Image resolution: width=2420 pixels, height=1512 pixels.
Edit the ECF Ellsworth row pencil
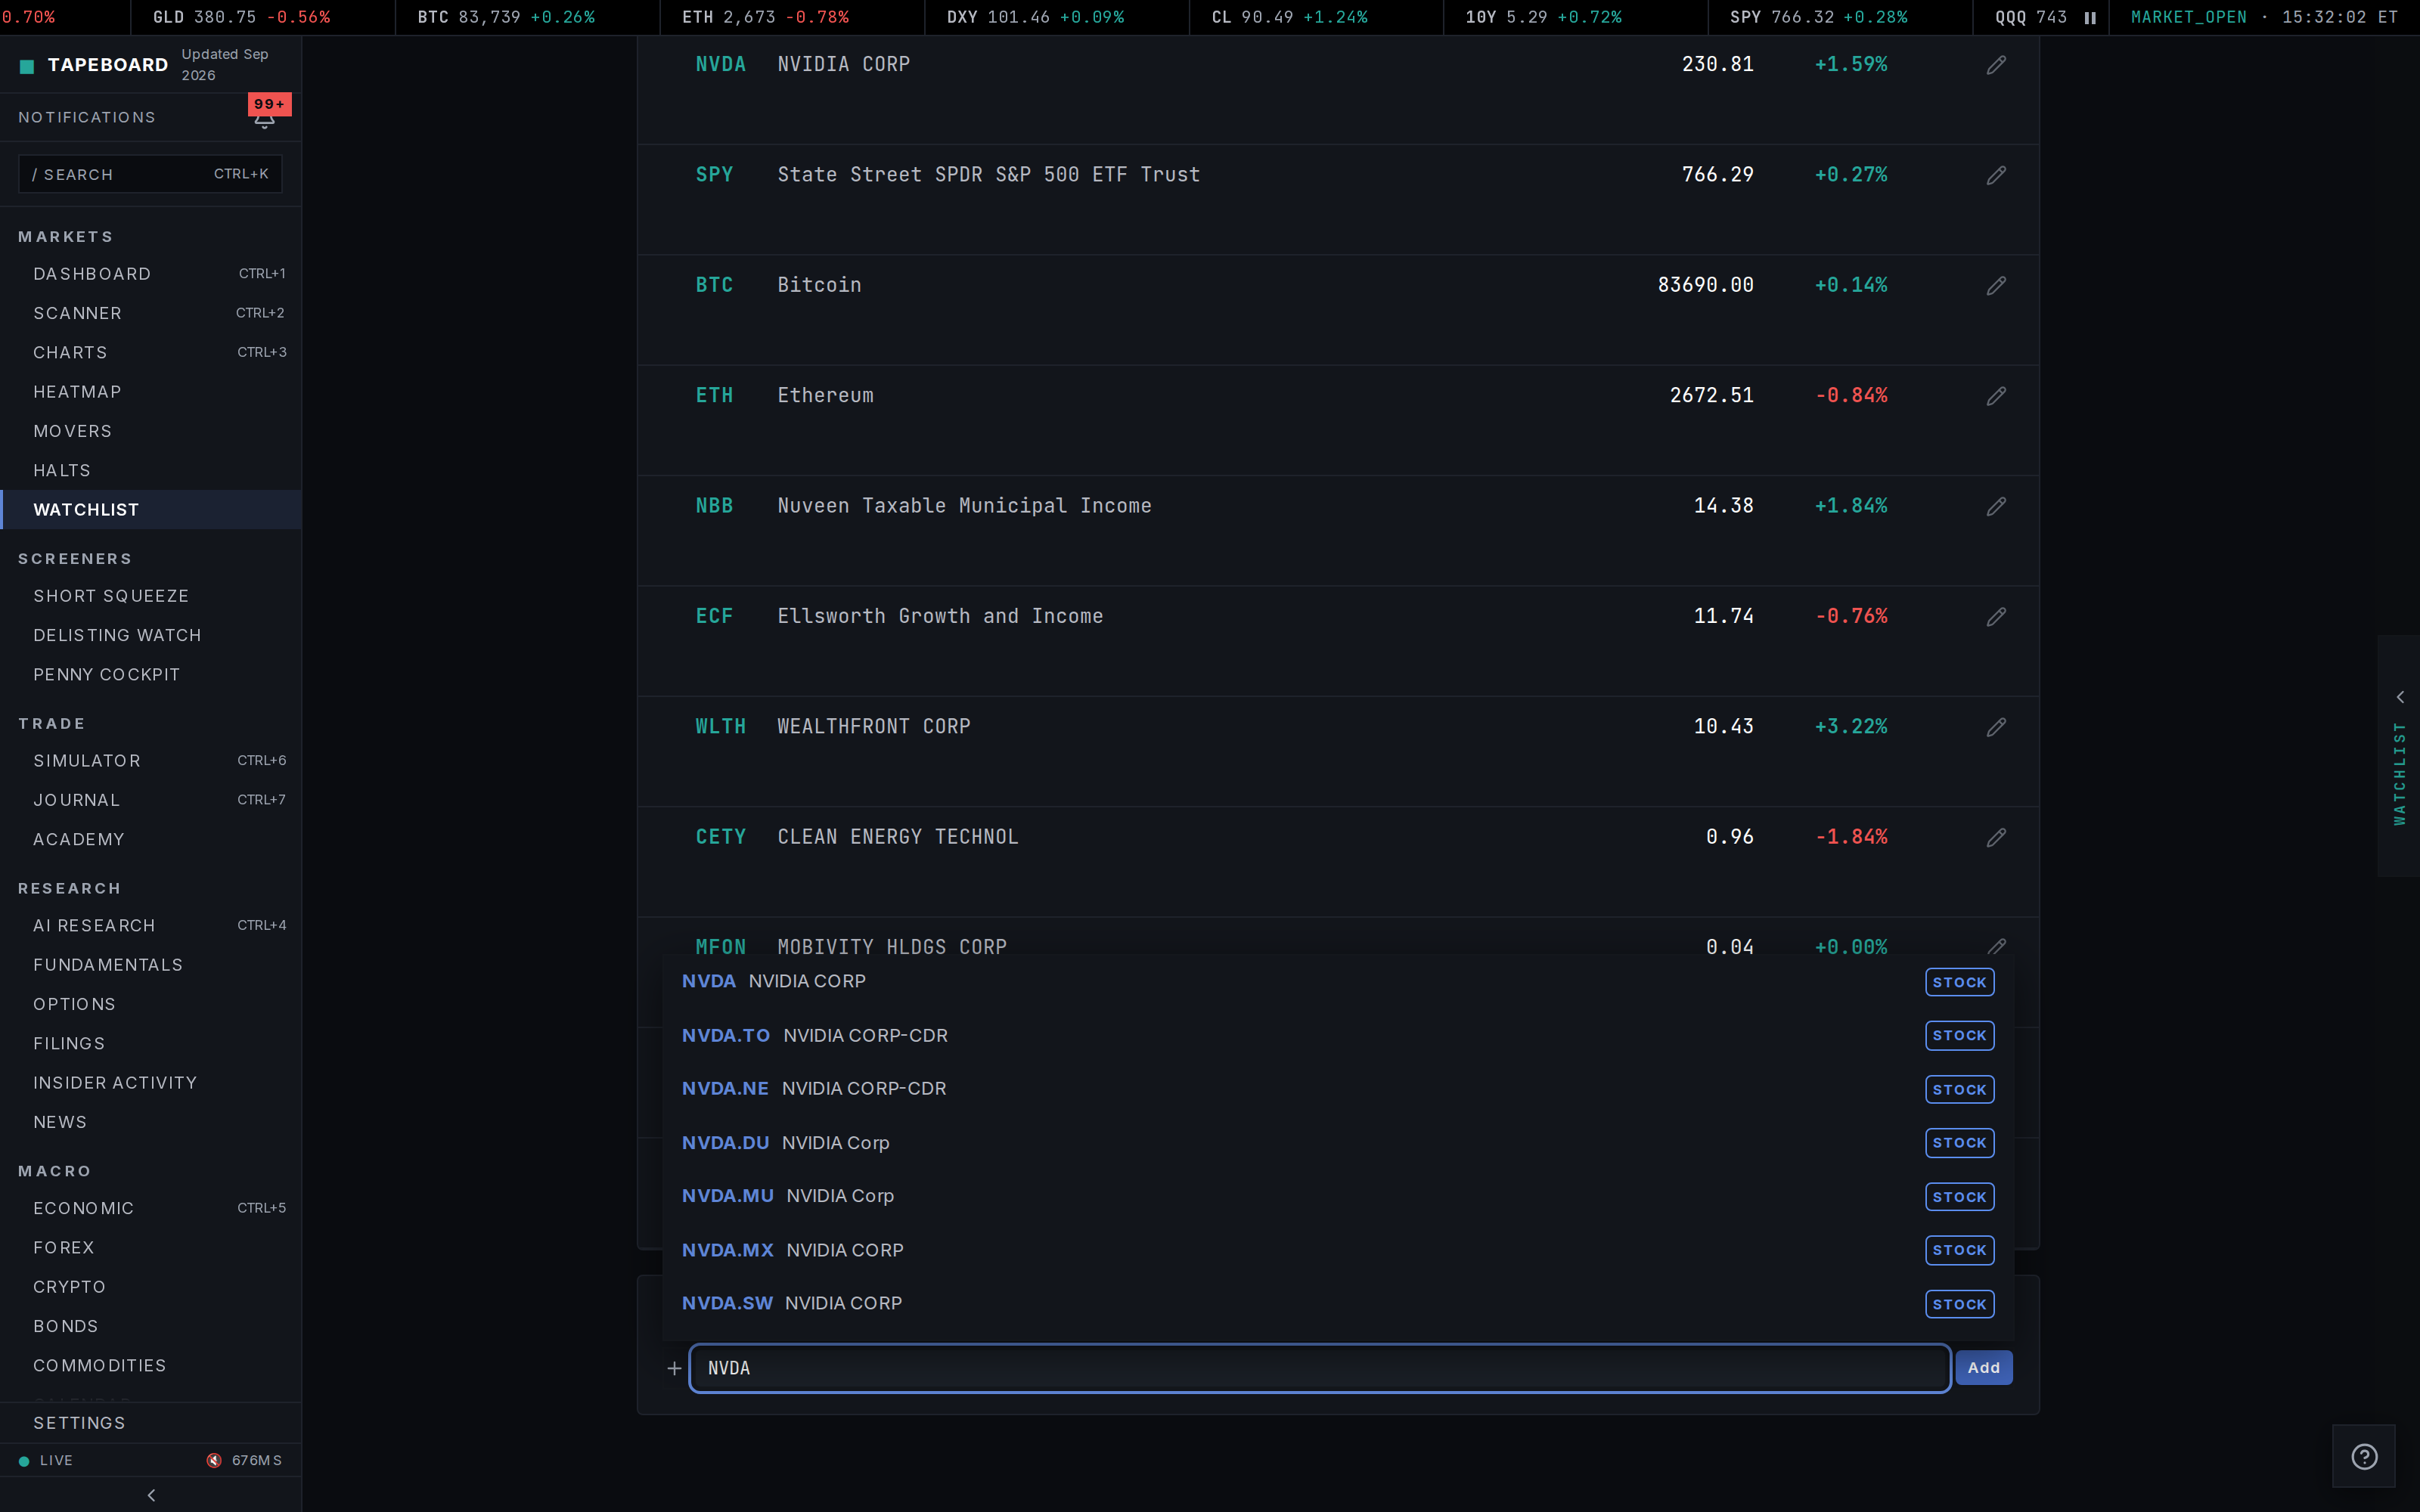click(1996, 617)
